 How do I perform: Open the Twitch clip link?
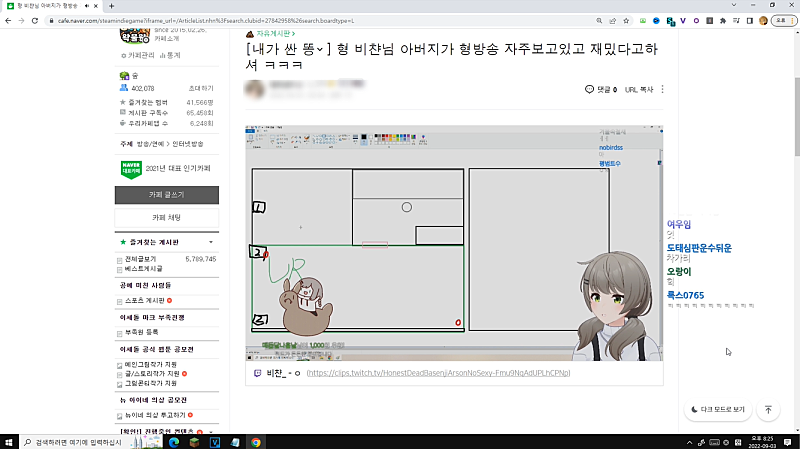click(x=438, y=373)
